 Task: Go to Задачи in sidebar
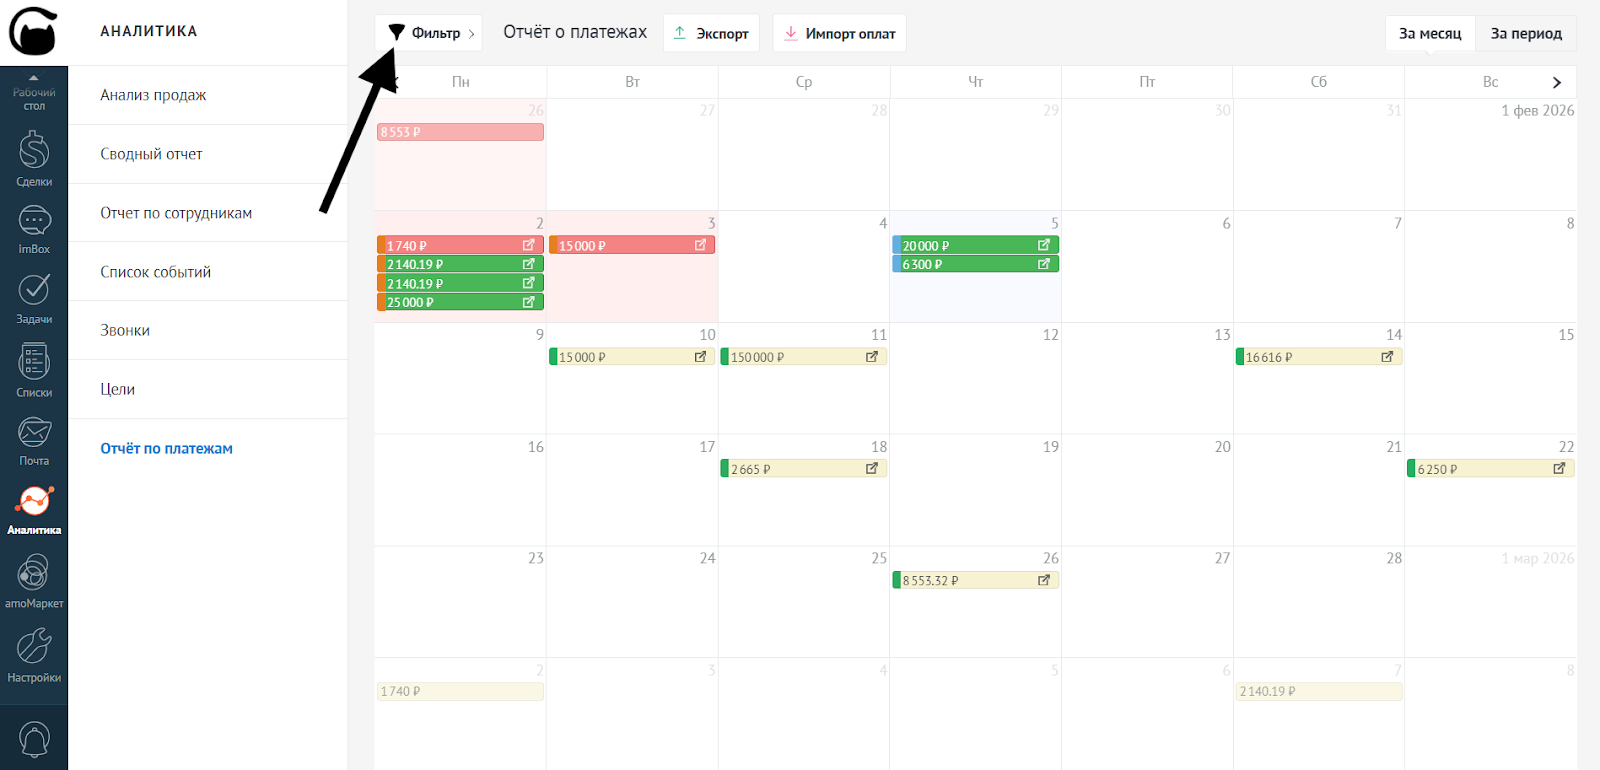click(x=34, y=297)
